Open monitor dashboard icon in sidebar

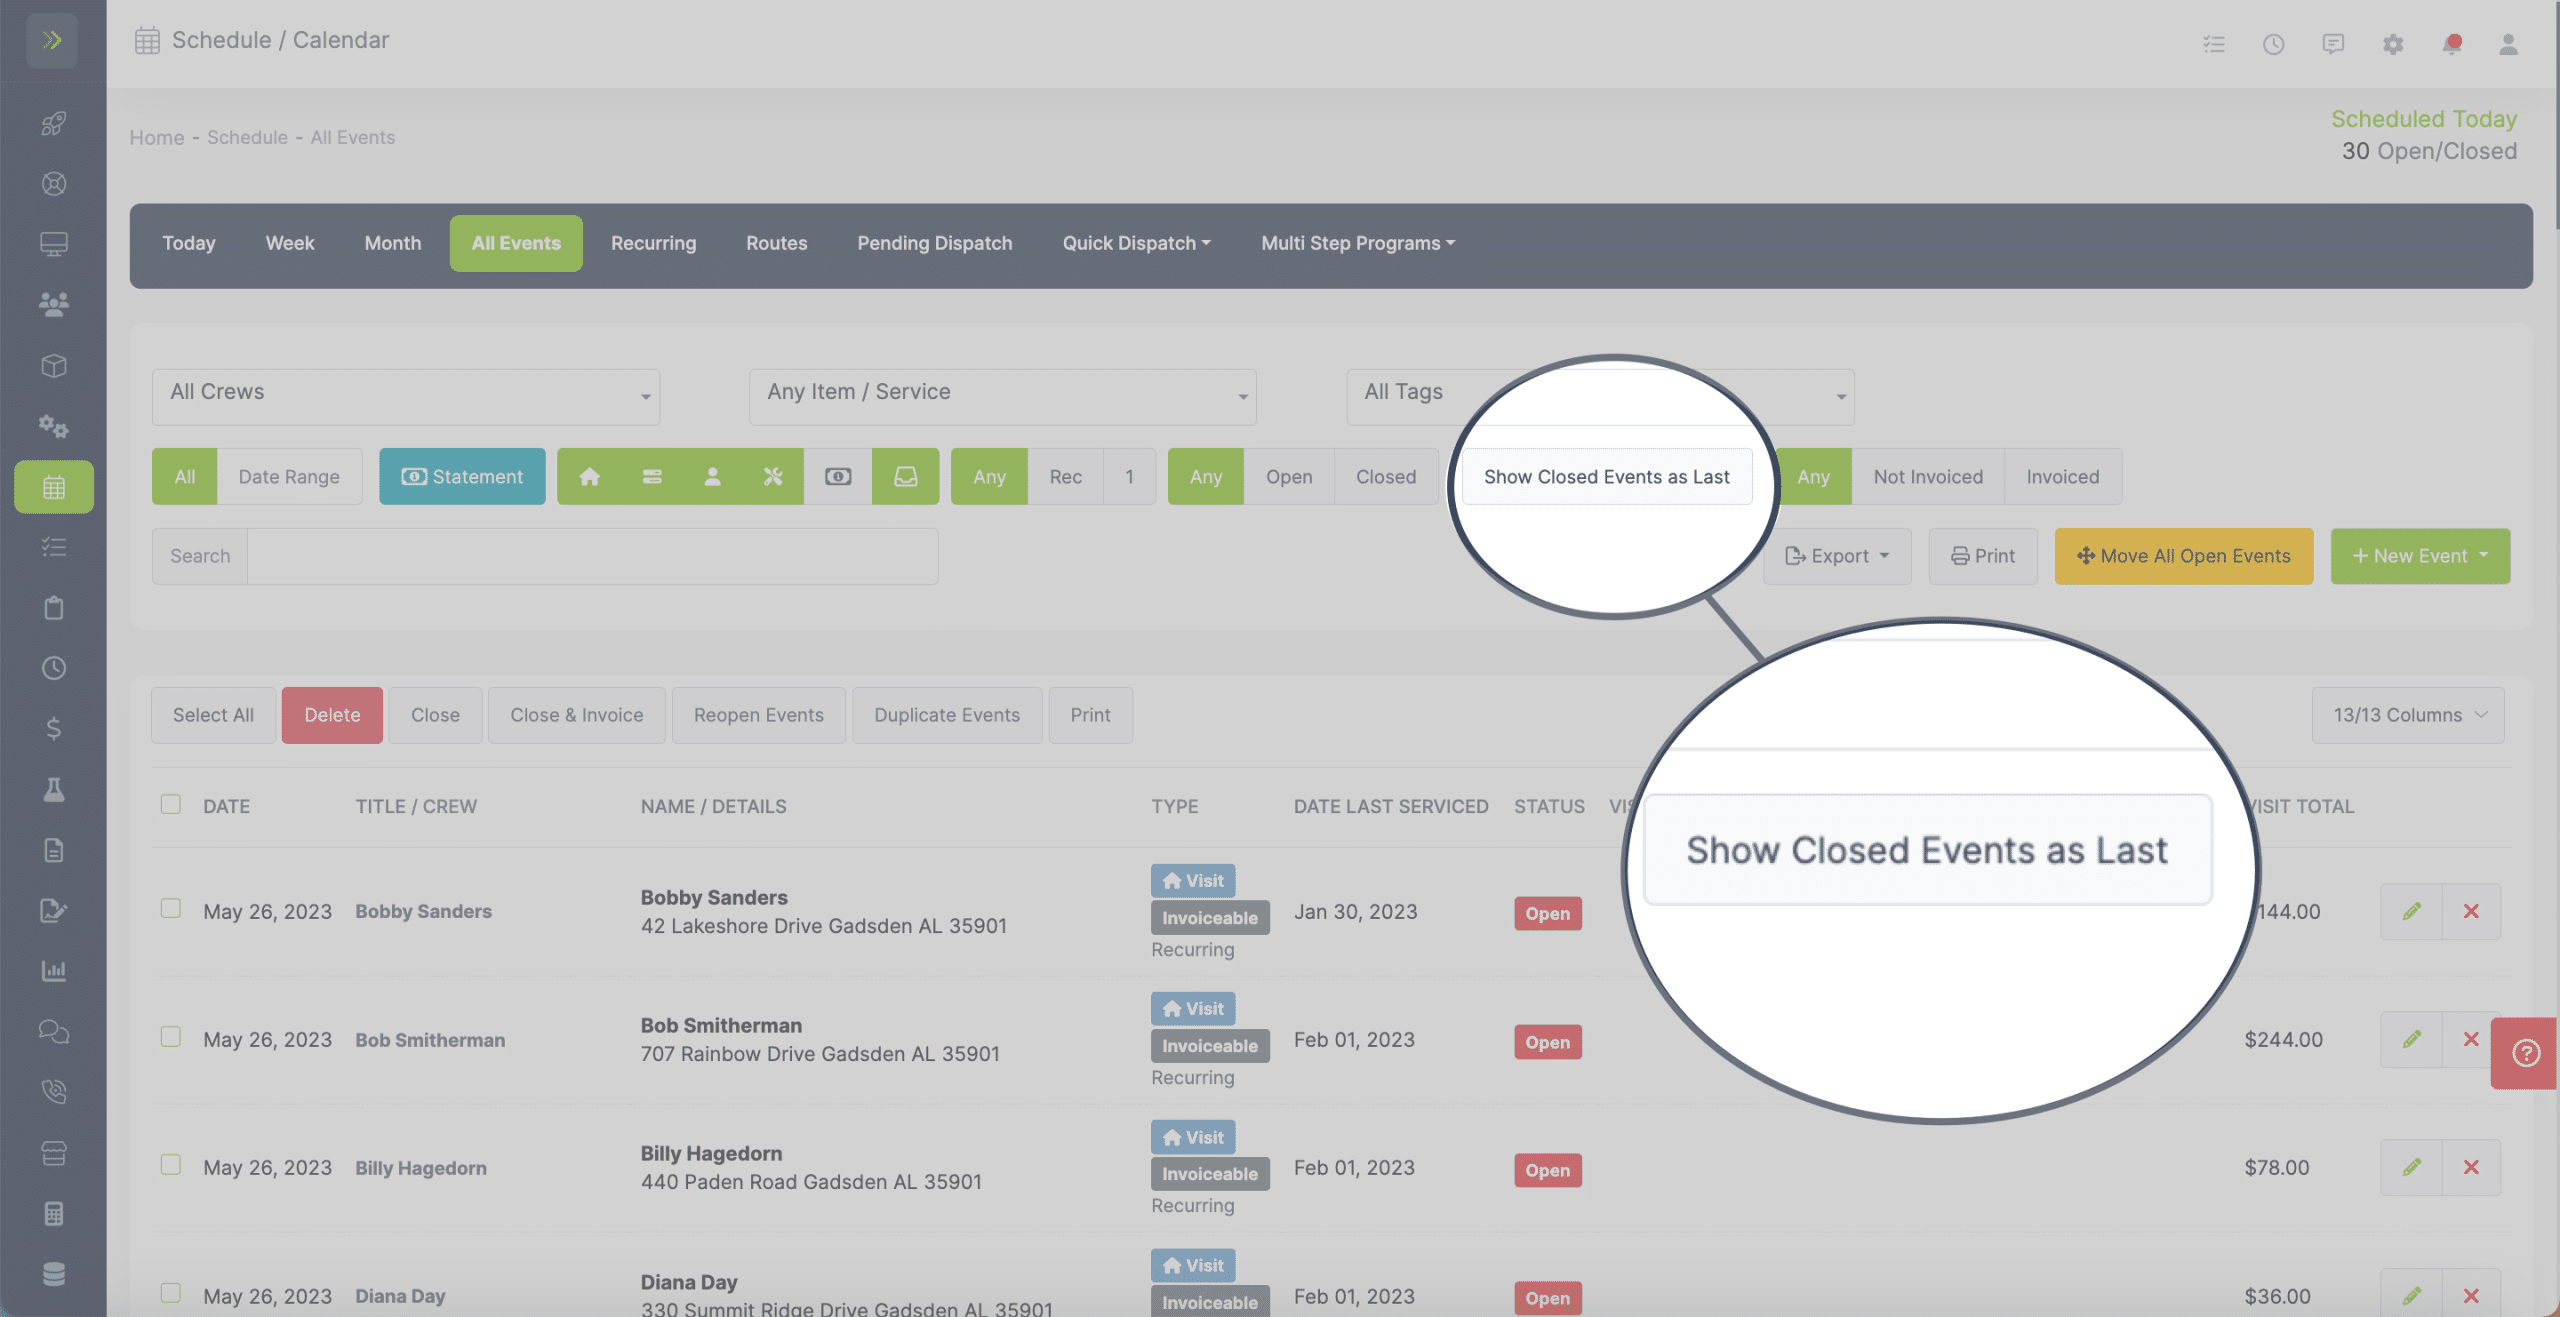pos(54,244)
